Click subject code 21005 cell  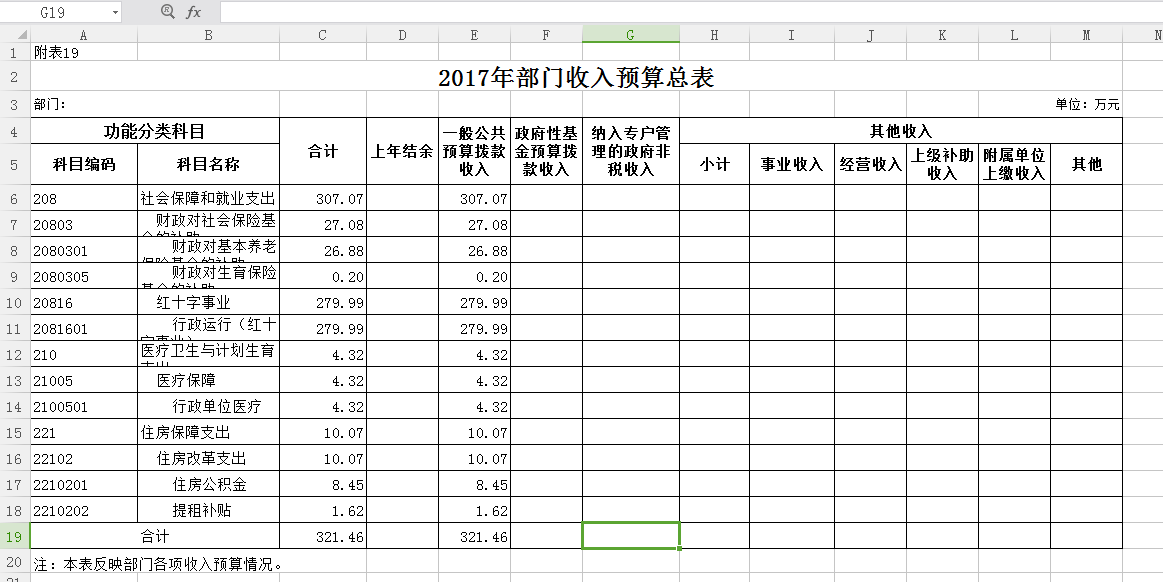click(84, 380)
